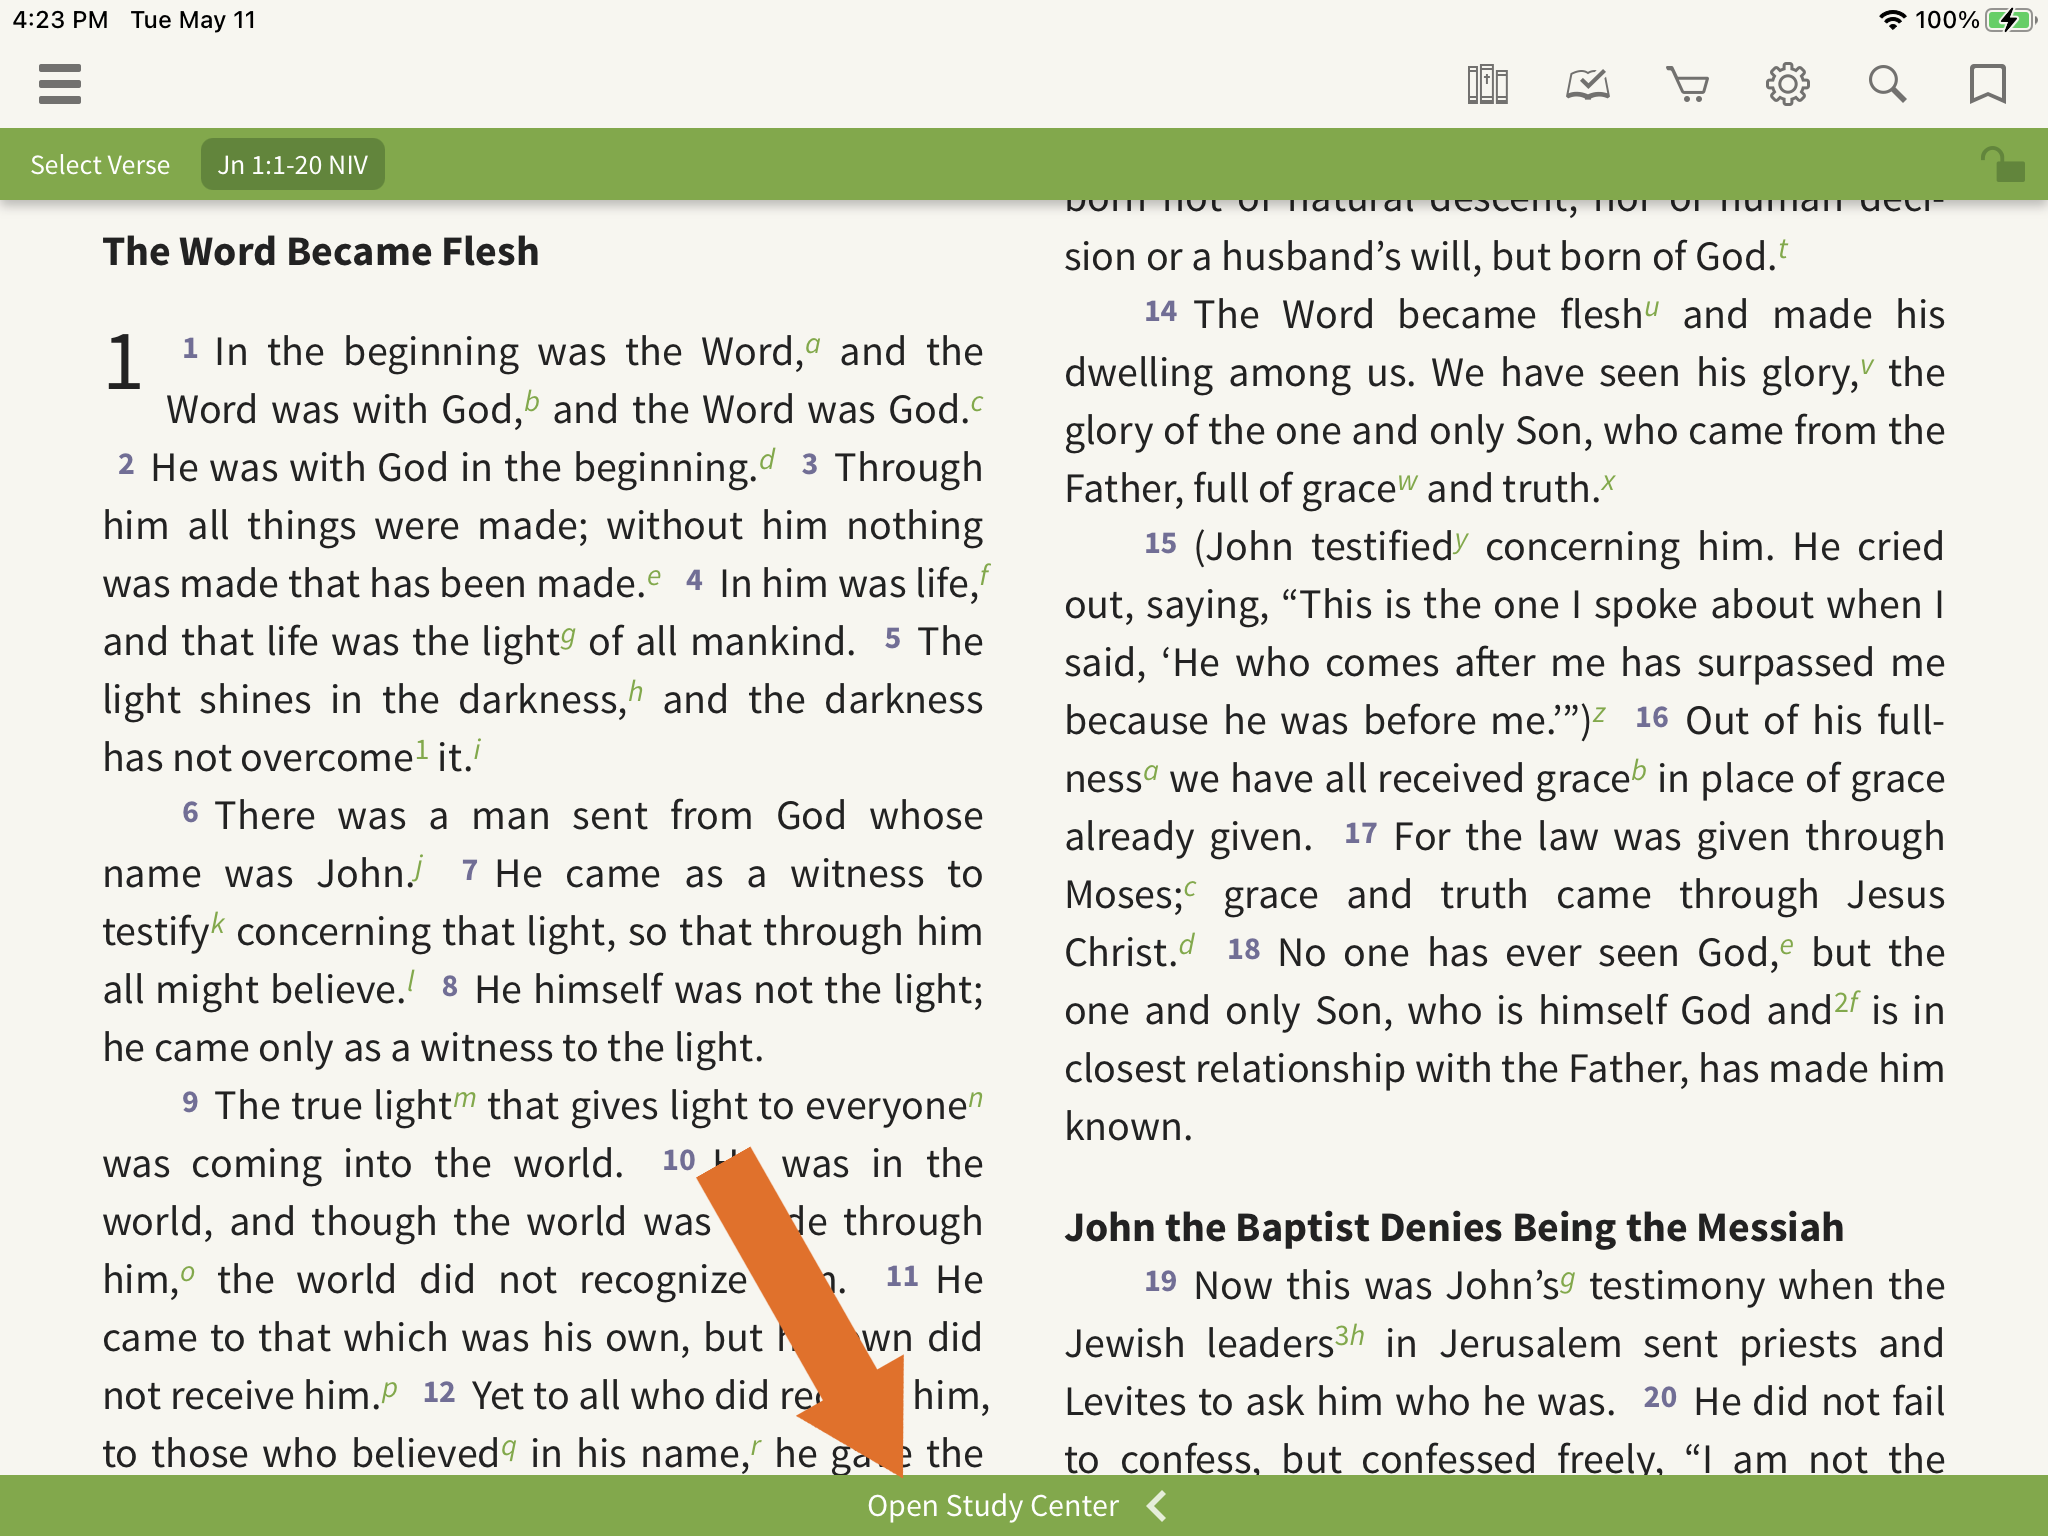The width and height of the screenshot is (2048, 1536).
Task: Open cross-reference p after 'receive him.'
Action: point(390,1390)
